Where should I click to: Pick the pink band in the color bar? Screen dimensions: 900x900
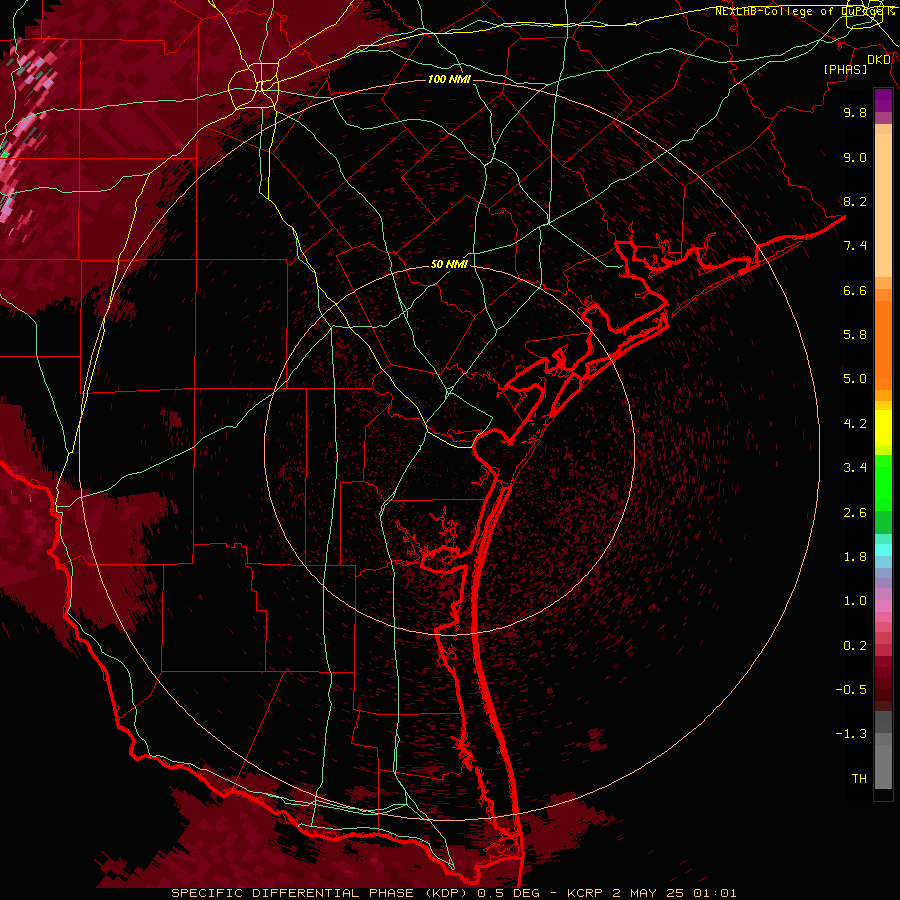(883, 606)
